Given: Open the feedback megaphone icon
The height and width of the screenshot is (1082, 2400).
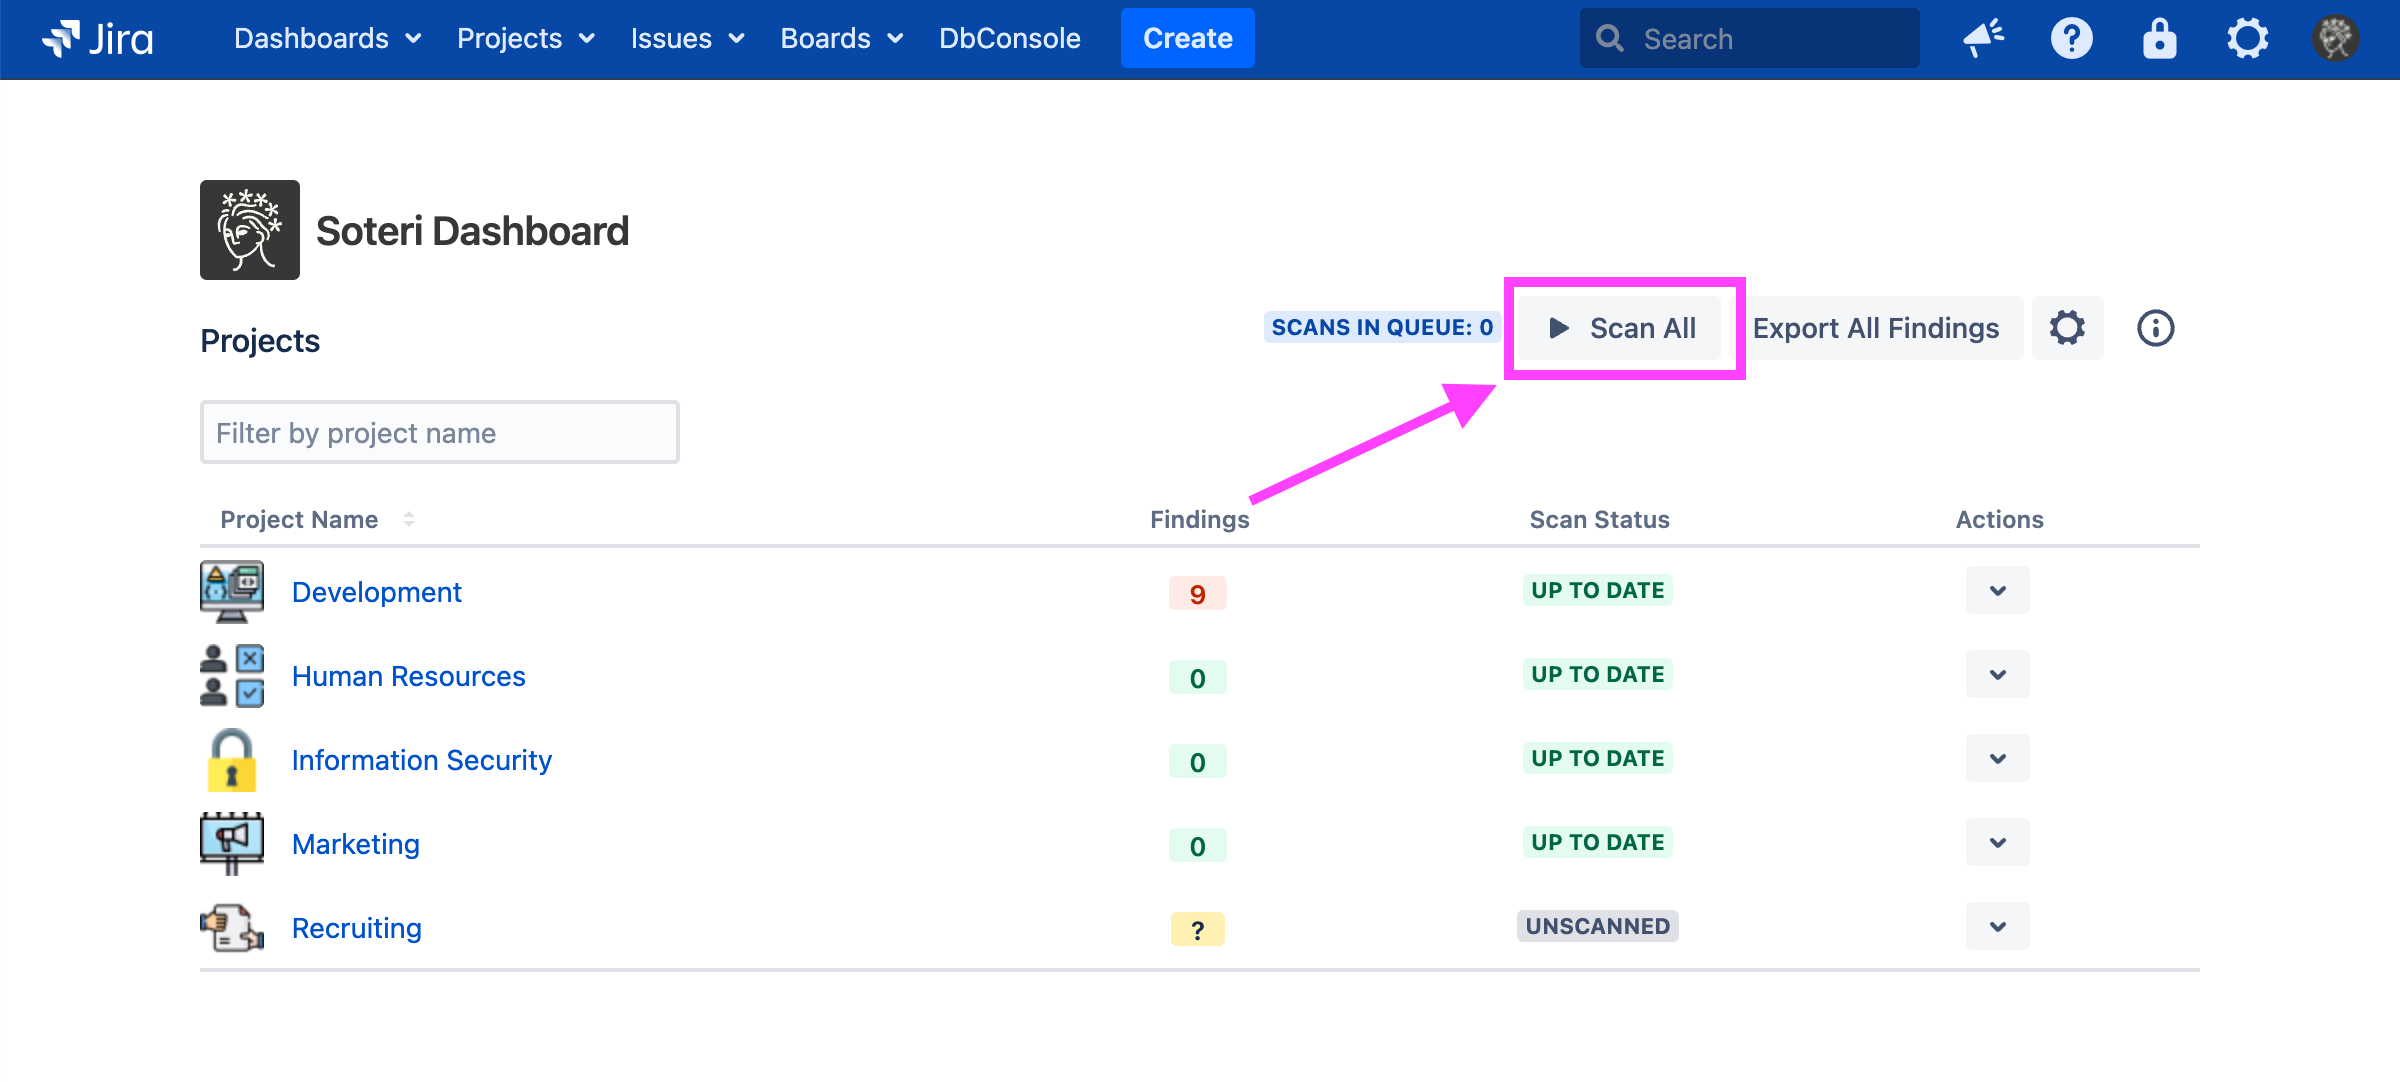Looking at the screenshot, I should coord(1983,39).
